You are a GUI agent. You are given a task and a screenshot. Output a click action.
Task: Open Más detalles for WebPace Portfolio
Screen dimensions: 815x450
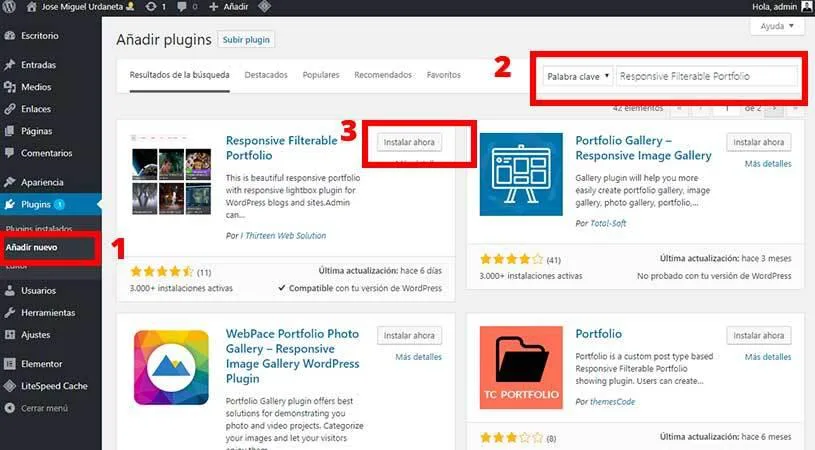418,357
